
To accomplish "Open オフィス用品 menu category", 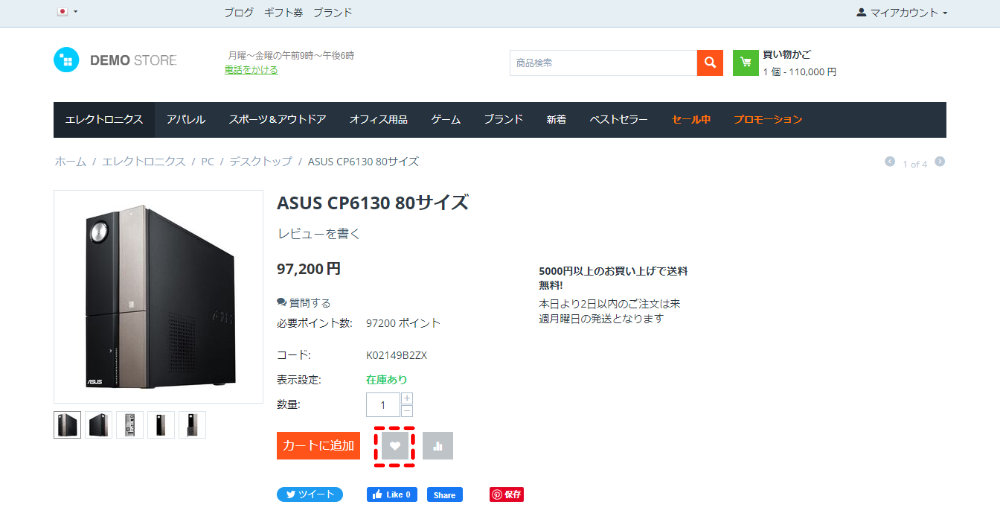I will (x=378, y=120).
